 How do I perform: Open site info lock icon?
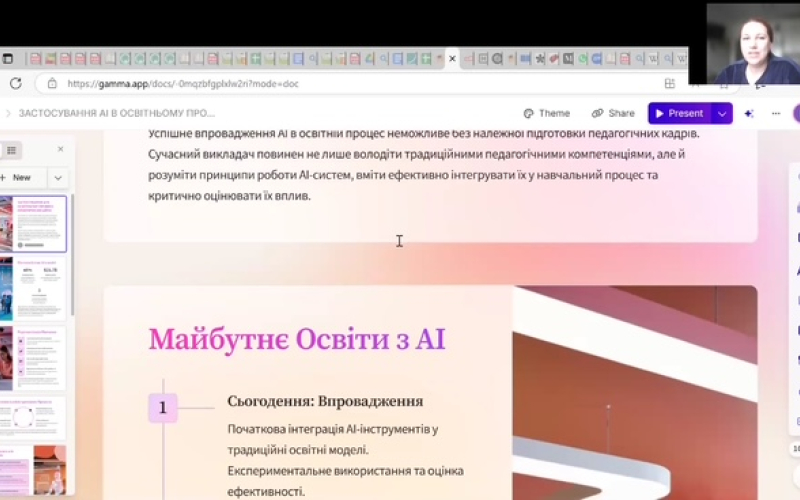tap(52, 84)
